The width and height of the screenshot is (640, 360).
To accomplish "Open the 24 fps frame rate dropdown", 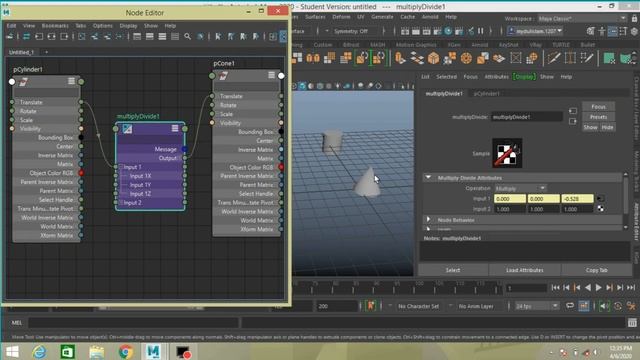I will tap(536, 306).
